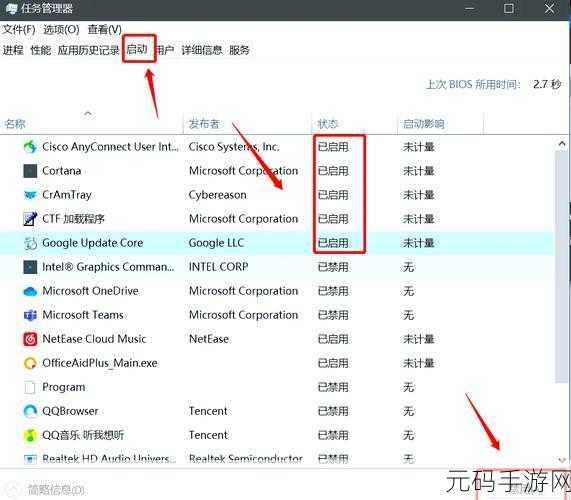
Task: Switch to the 性能 tab
Action: pyautogui.click(x=40, y=50)
